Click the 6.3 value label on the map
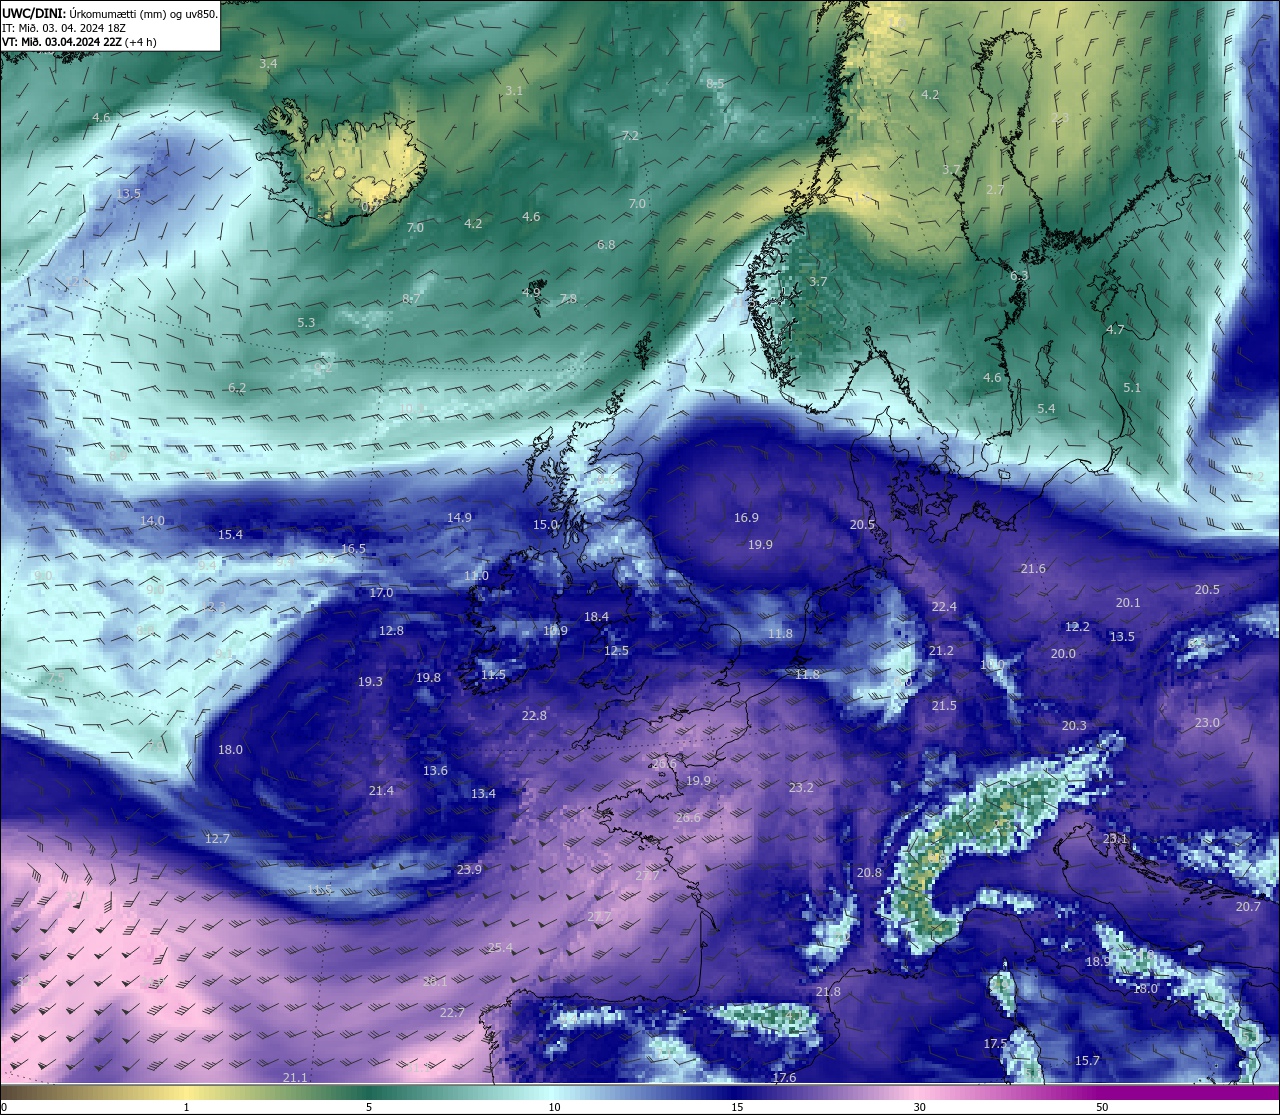The width and height of the screenshot is (1280, 1115). point(1019,276)
